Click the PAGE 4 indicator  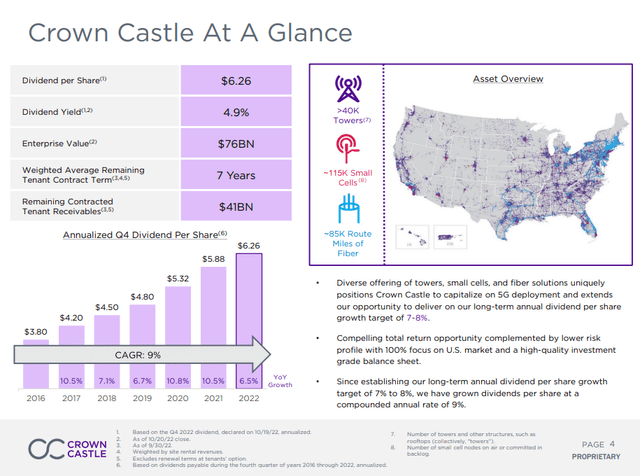tap(598, 444)
